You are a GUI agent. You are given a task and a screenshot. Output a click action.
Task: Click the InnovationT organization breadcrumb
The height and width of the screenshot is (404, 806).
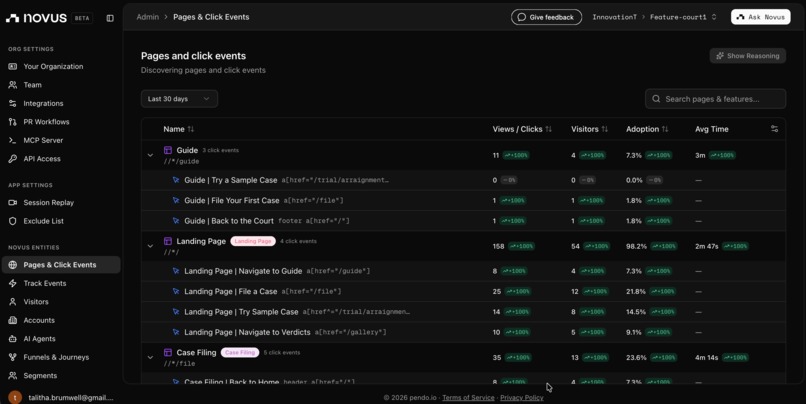point(614,17)
